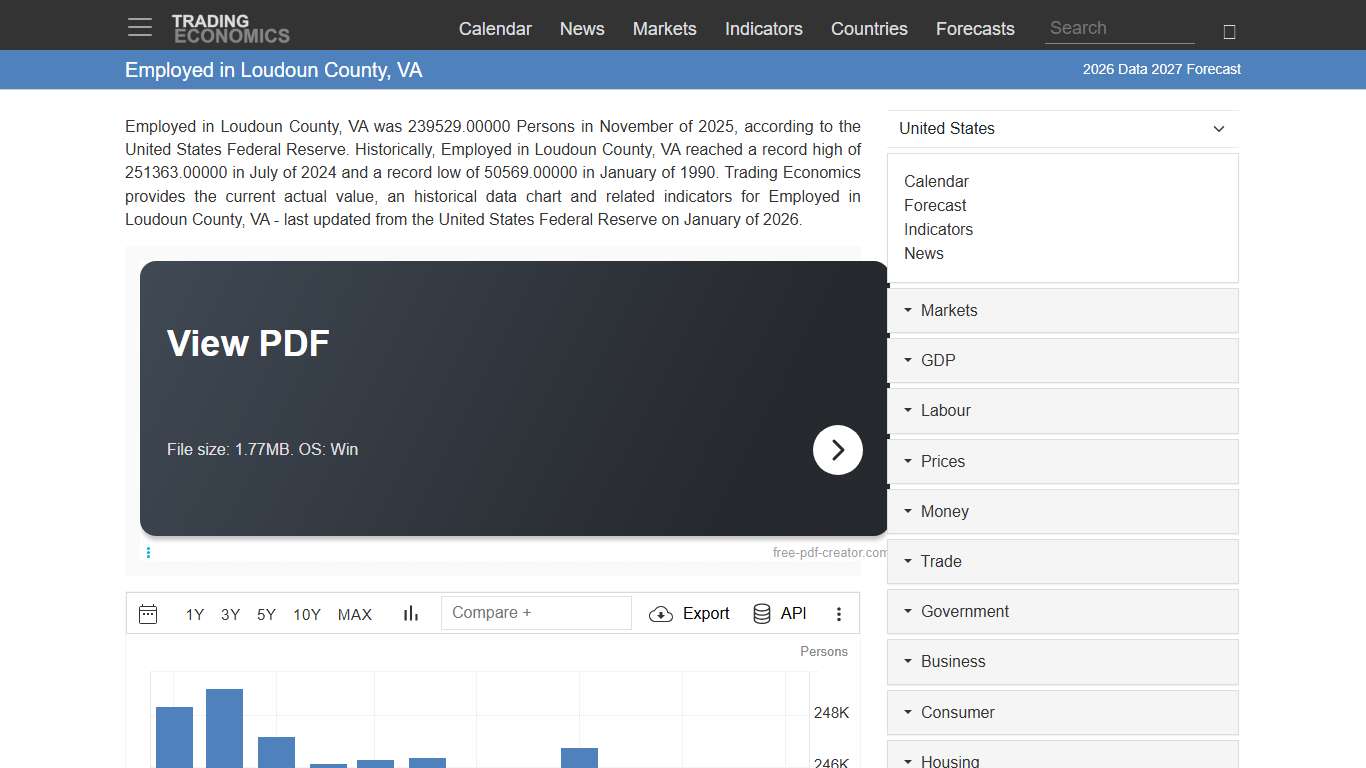Click the Forecast link in sidebar

click(x=935, y=206)
